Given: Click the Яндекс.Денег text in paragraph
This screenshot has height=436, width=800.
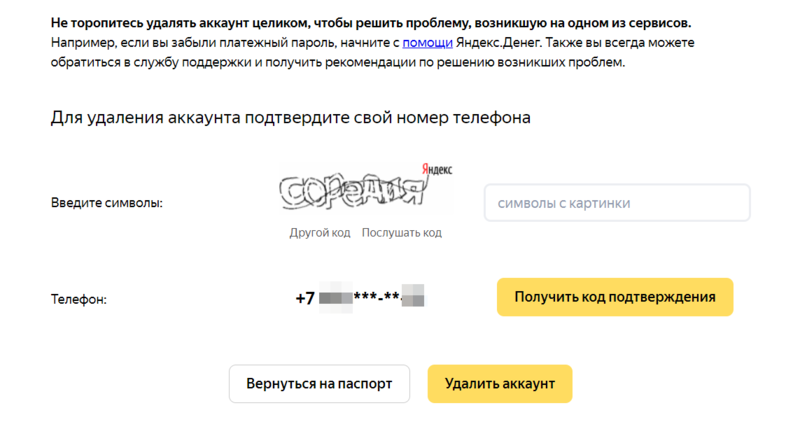Looking at the screenshot, I should click(498, 43).
